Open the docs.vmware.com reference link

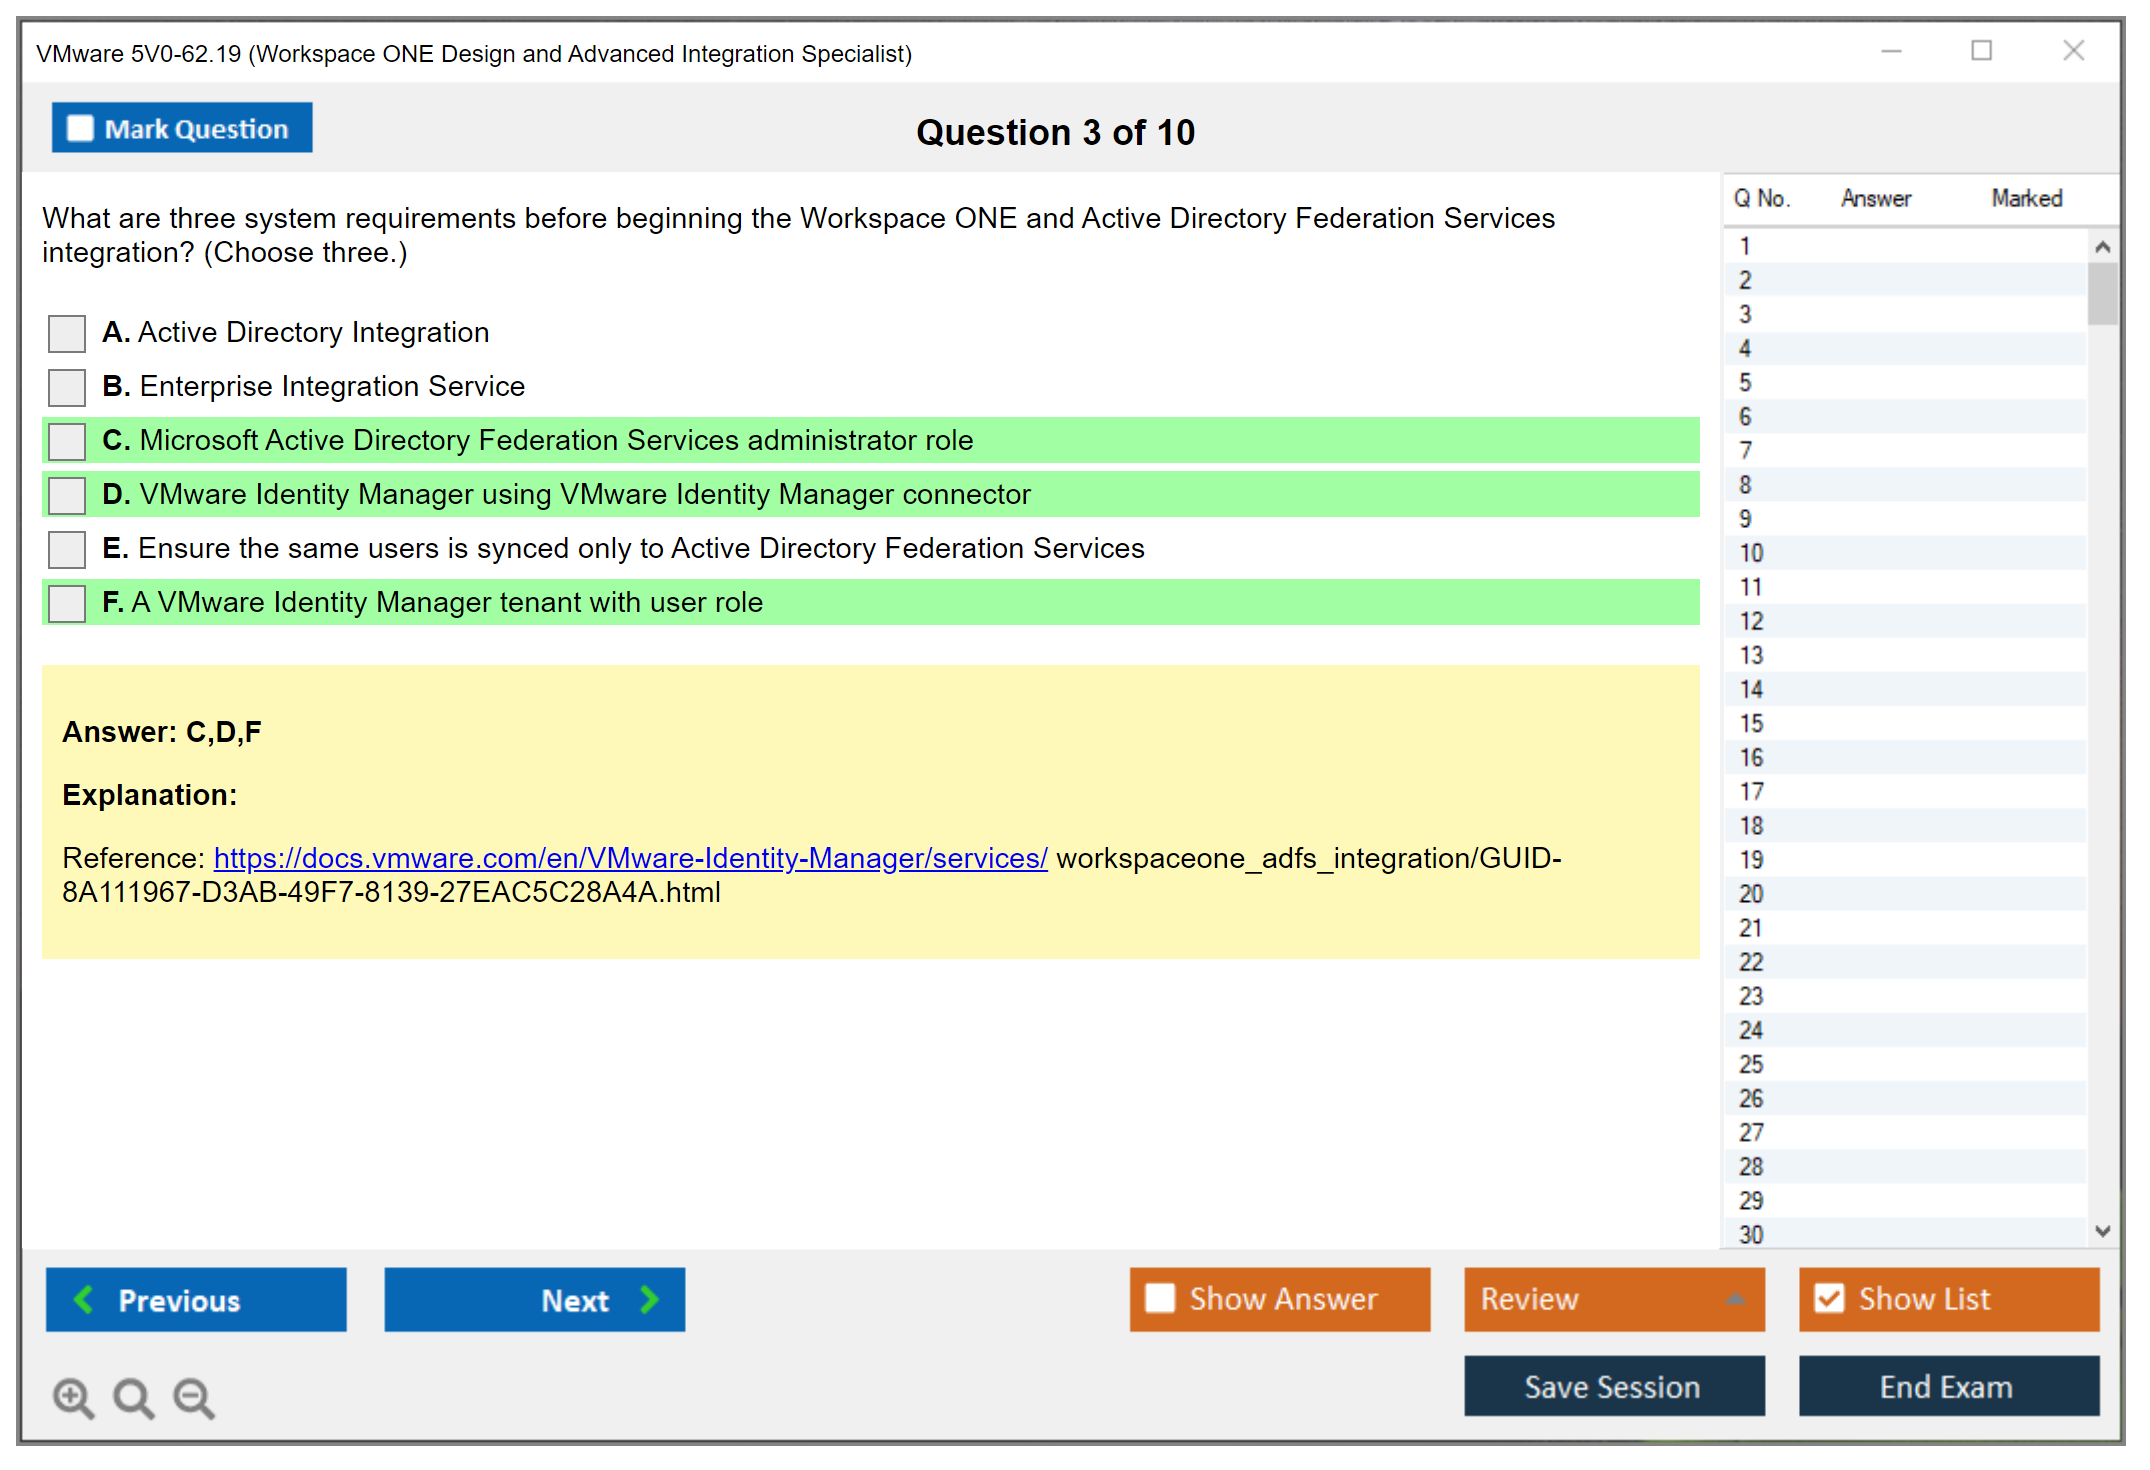630,858
